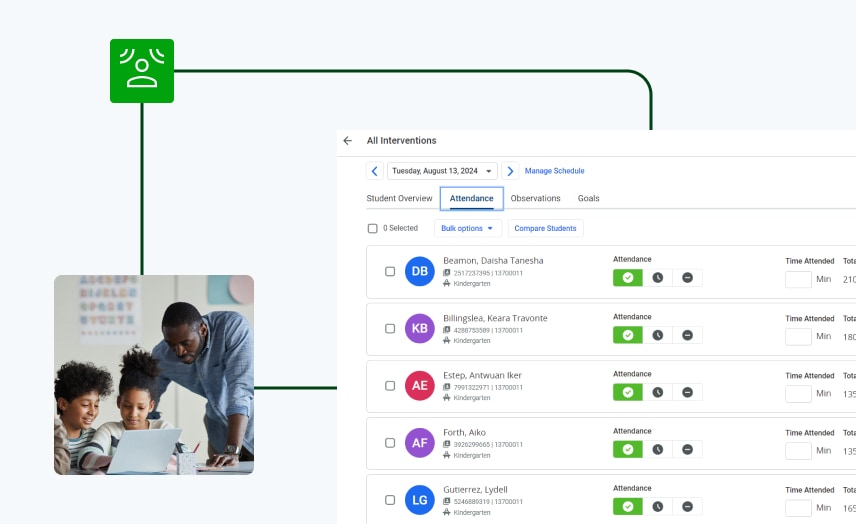Mark Forth present with green checkmark
Image resolution: width=856 pixels, height=524 pixels.
tap(628, 449)
